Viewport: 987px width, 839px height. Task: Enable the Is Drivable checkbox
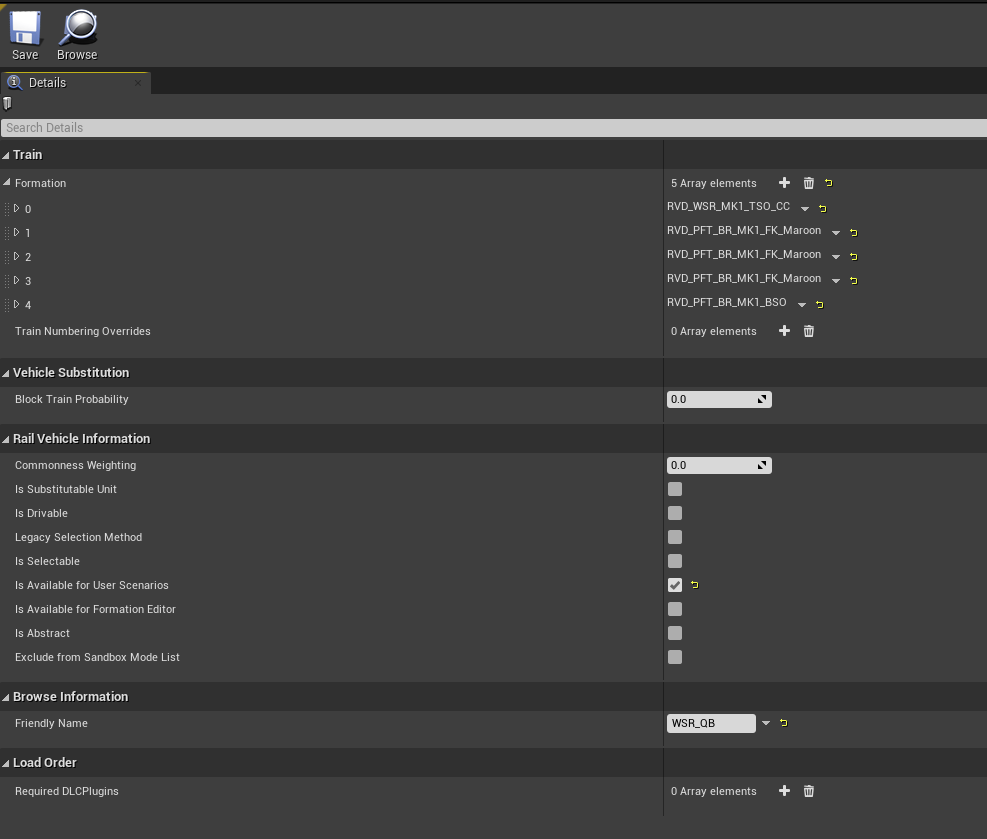pyautogui.click(x=675, y=513)
